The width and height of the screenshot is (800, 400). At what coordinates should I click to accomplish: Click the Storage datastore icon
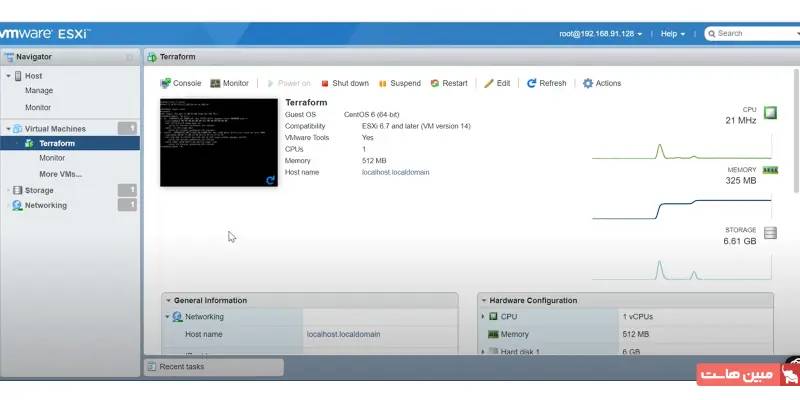[17, 190]
